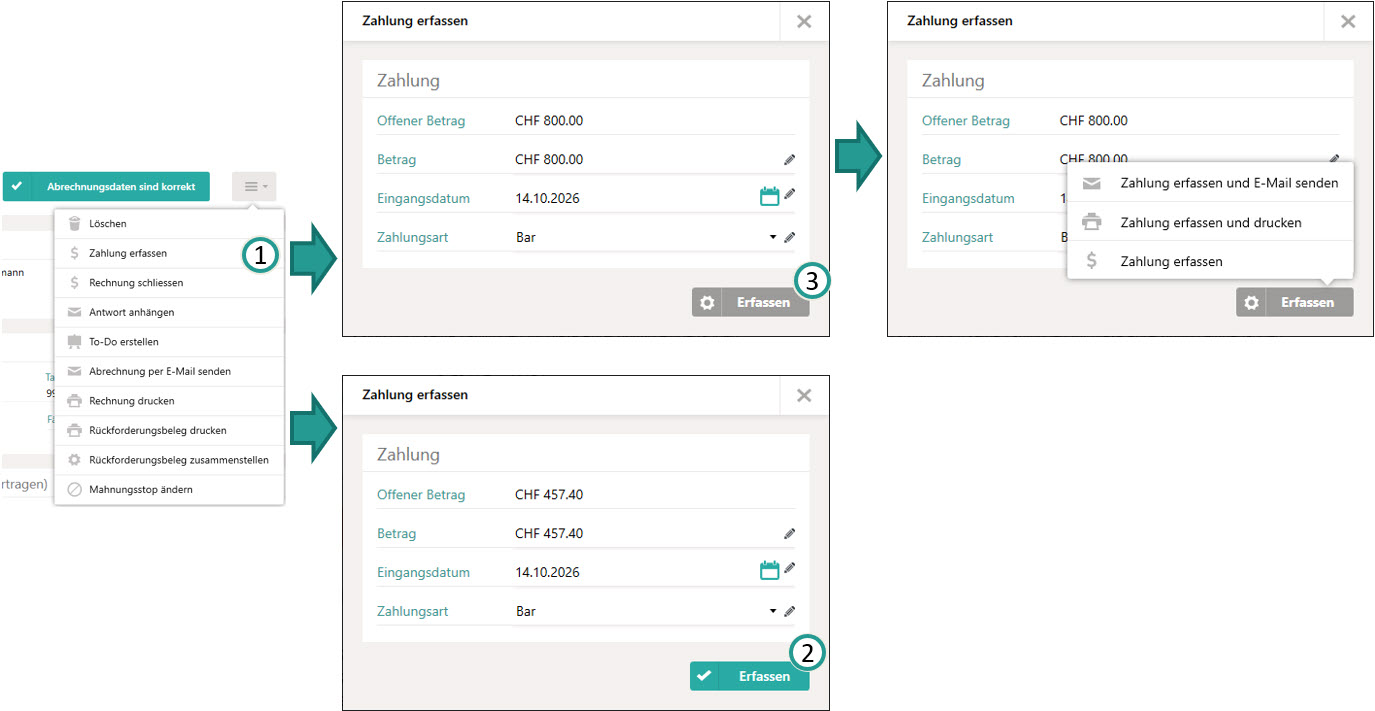Click Betrag field showing CHF 457.40
Screen dimensions: 1375x711
655,533
